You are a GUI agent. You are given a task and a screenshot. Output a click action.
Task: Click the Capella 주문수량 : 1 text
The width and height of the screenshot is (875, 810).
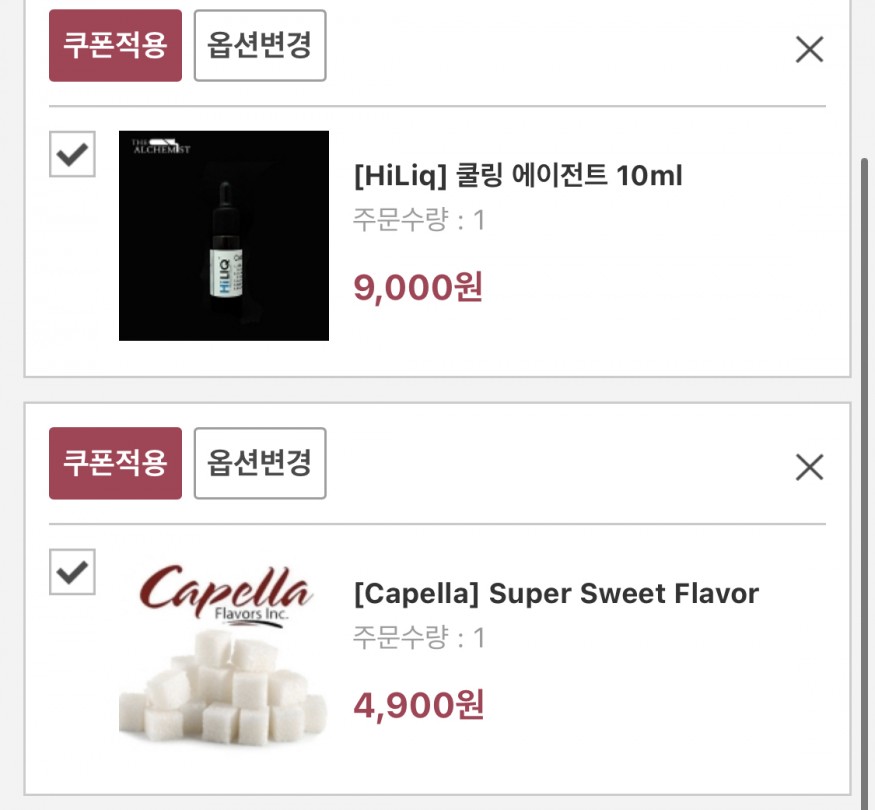pyautogui.click(x=419, y=638)
